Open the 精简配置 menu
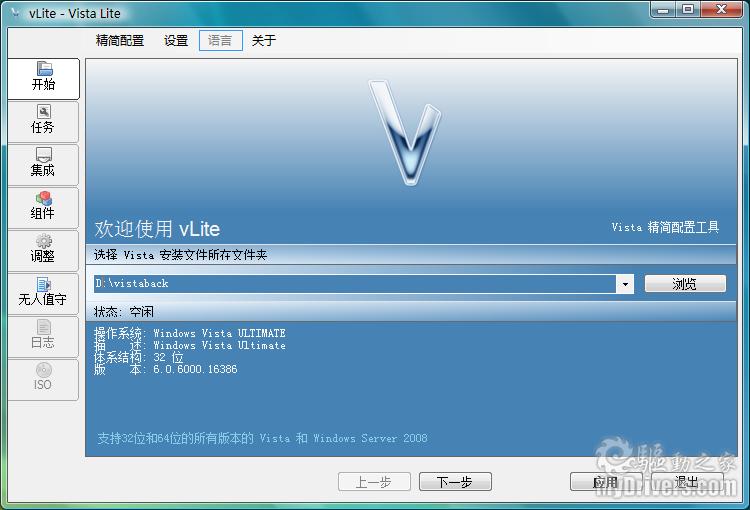 click(120, 40)
